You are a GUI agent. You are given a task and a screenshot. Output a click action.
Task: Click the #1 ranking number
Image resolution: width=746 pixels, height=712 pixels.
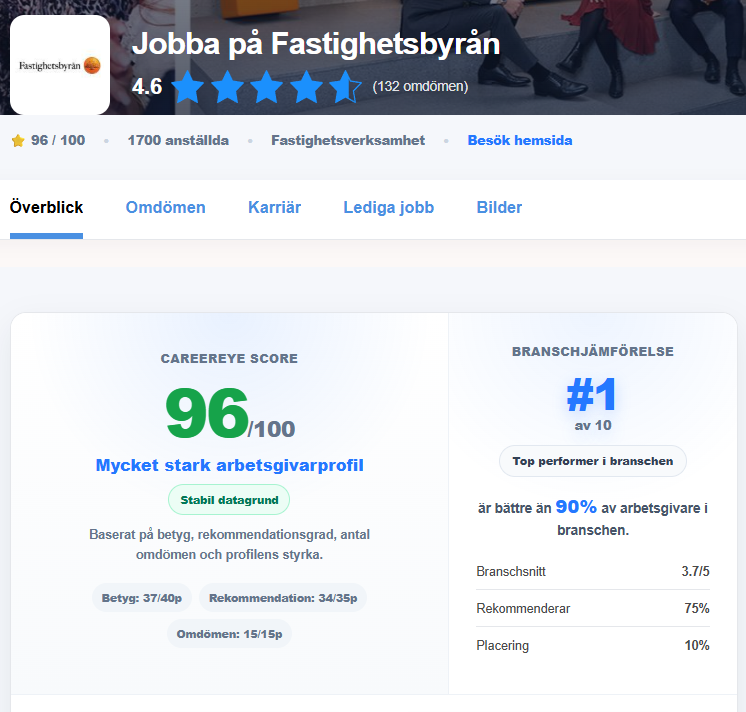click(592, 394)
